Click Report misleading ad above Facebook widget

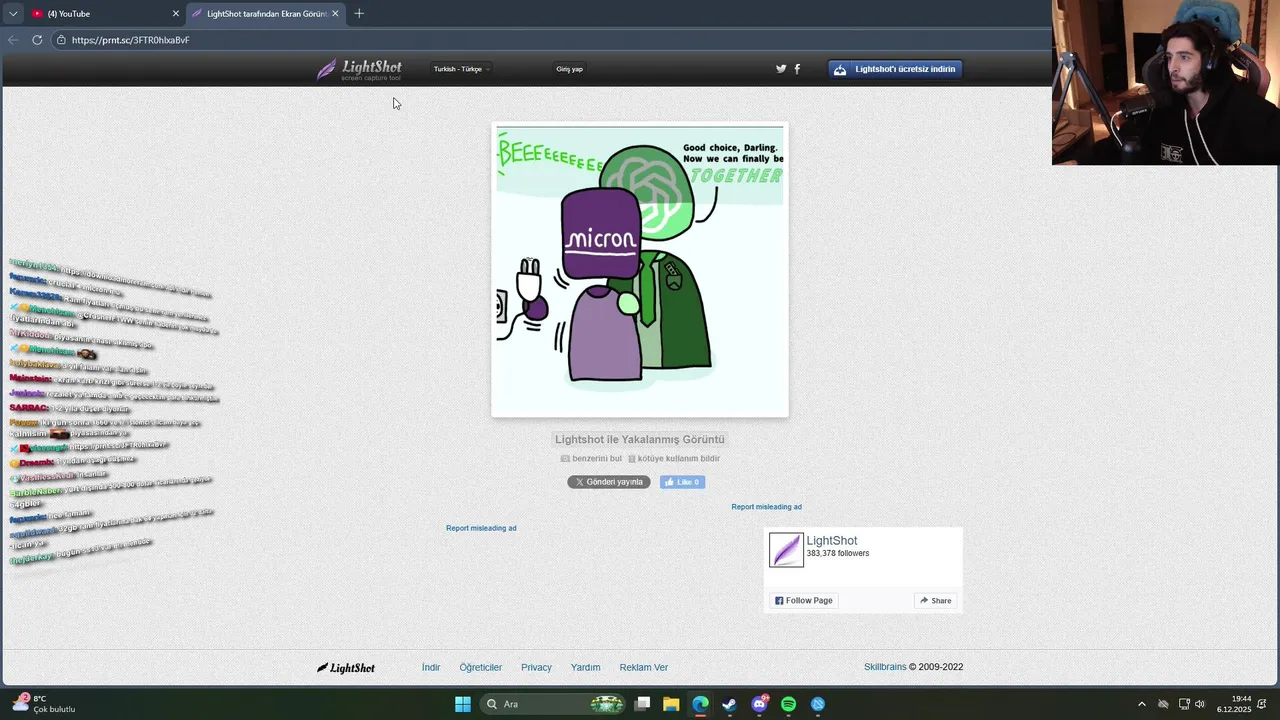point(766,507)
